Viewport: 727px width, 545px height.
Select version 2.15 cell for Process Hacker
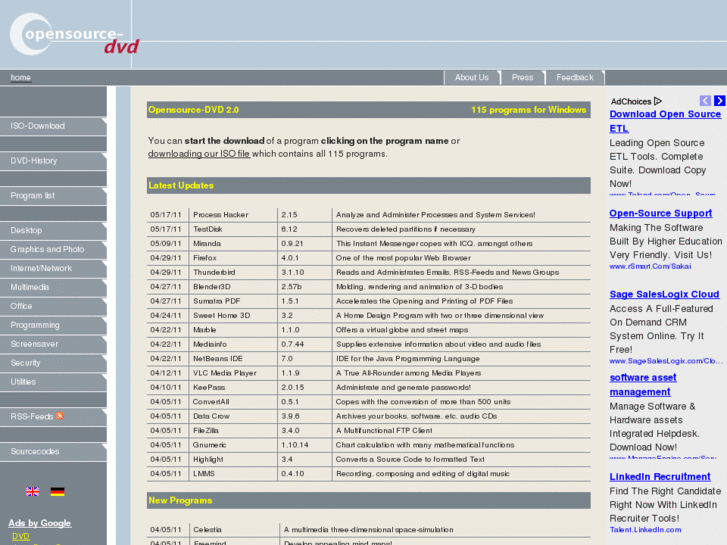point(289,215)
